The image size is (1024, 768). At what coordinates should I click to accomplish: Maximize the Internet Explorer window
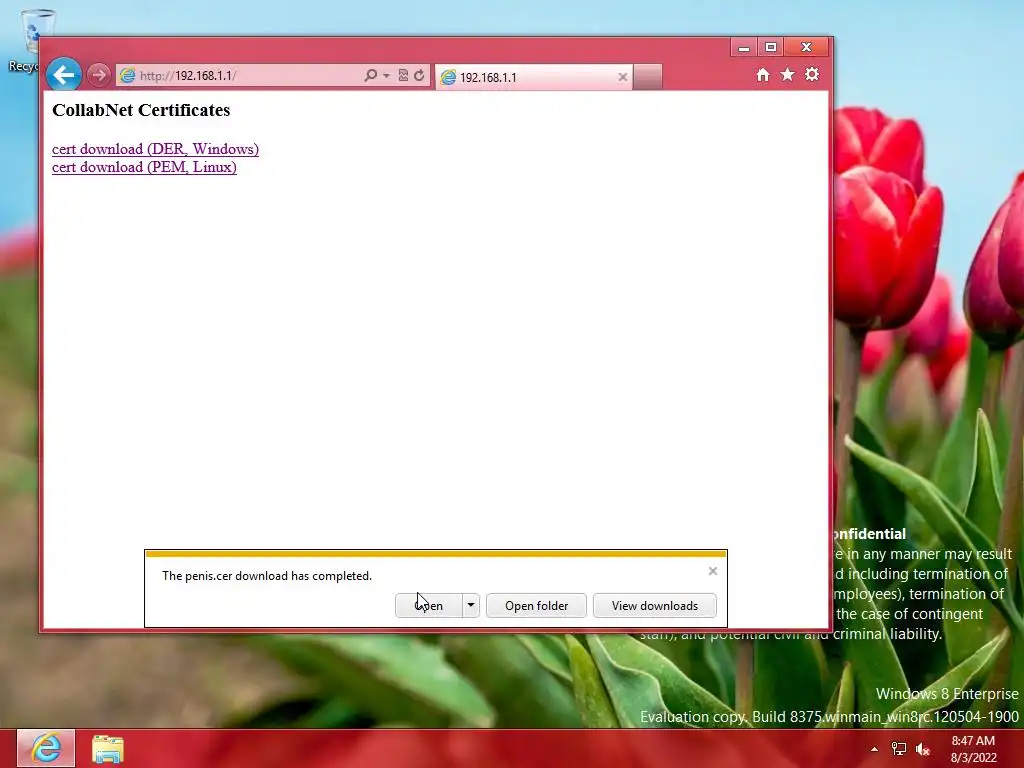(771, 48)
